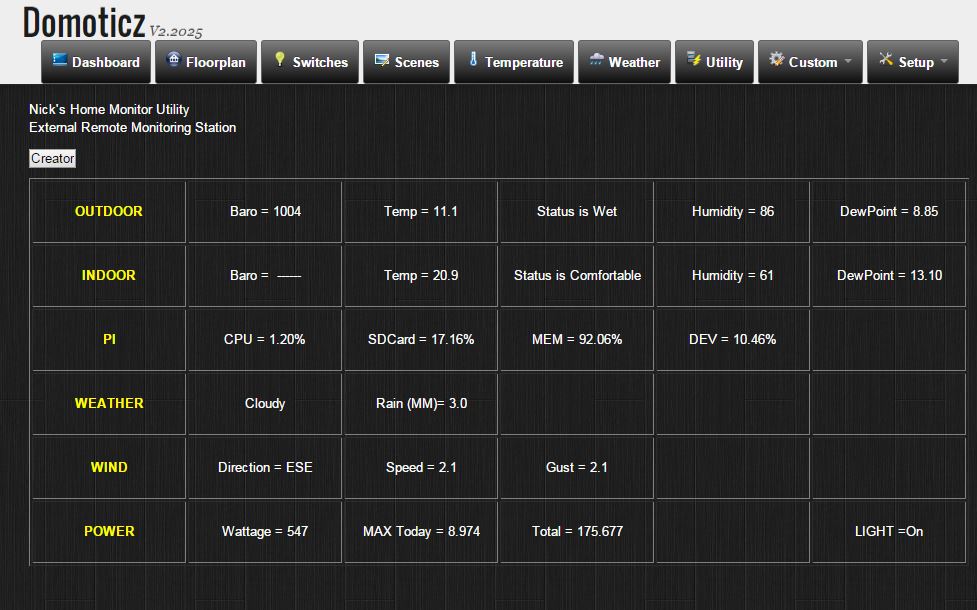The height and width of the screenshot is (610, 977).
Task: Click the 'Speed = 2.1' cell
Action: [x=421, y=467]
